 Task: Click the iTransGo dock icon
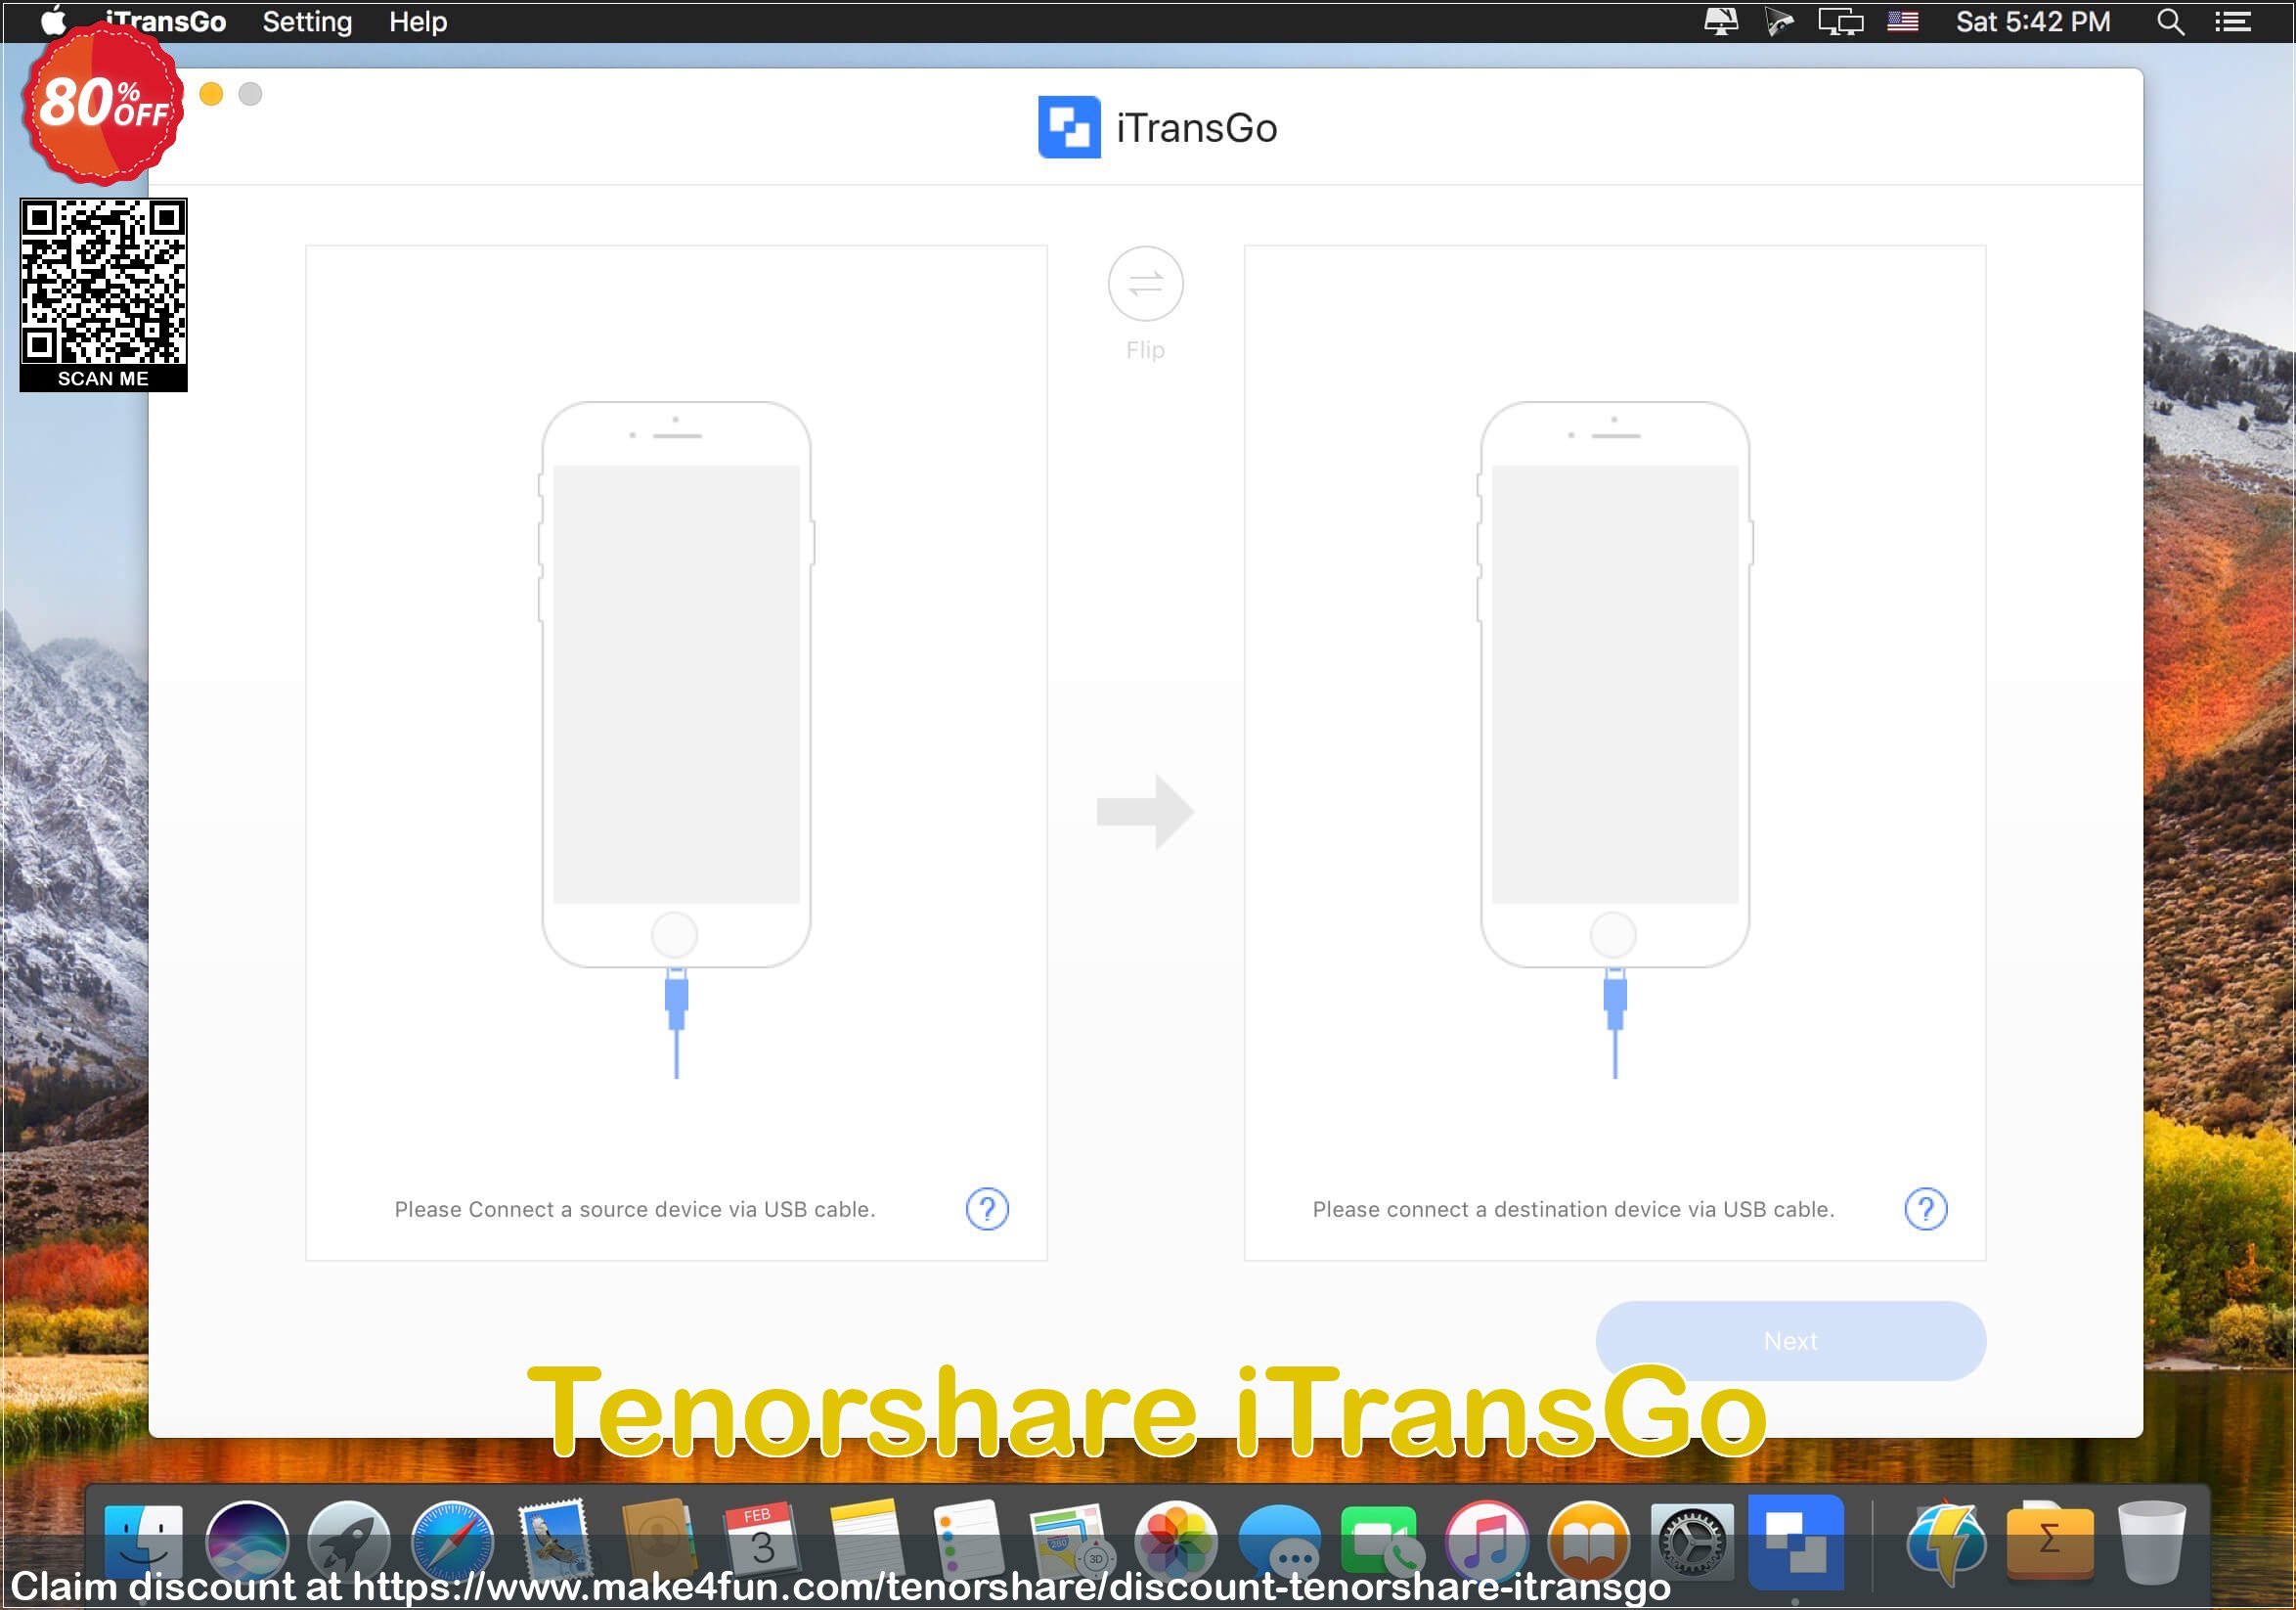point(1796,1541)
